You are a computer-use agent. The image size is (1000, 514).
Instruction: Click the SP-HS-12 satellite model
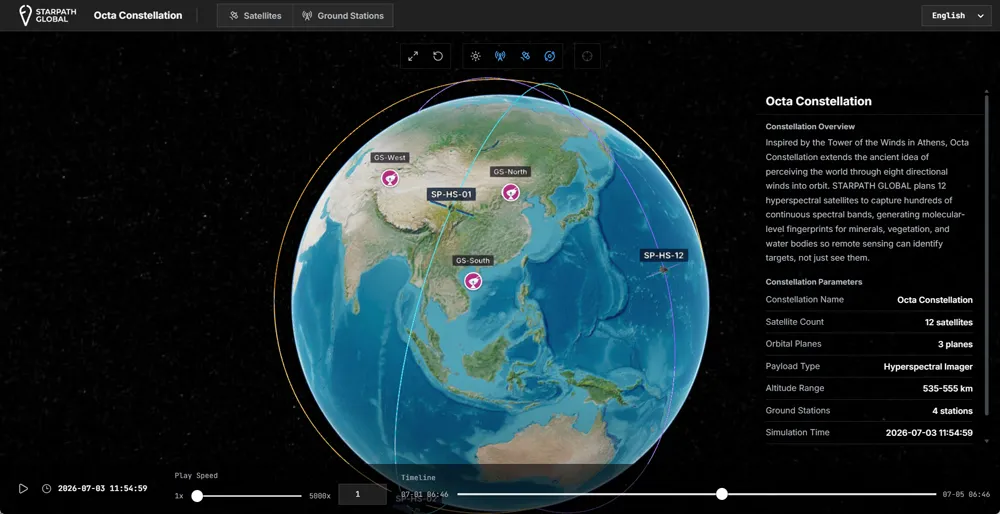point(663,270)
